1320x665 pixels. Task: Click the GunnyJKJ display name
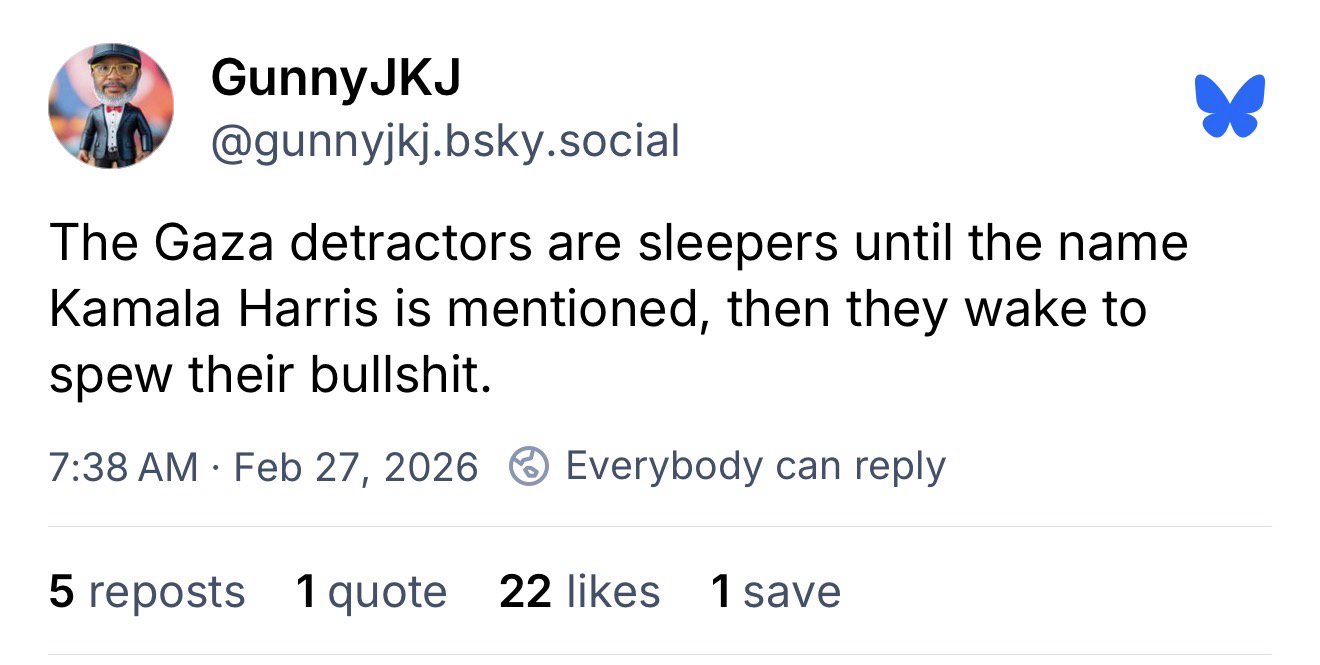[335, 78]
